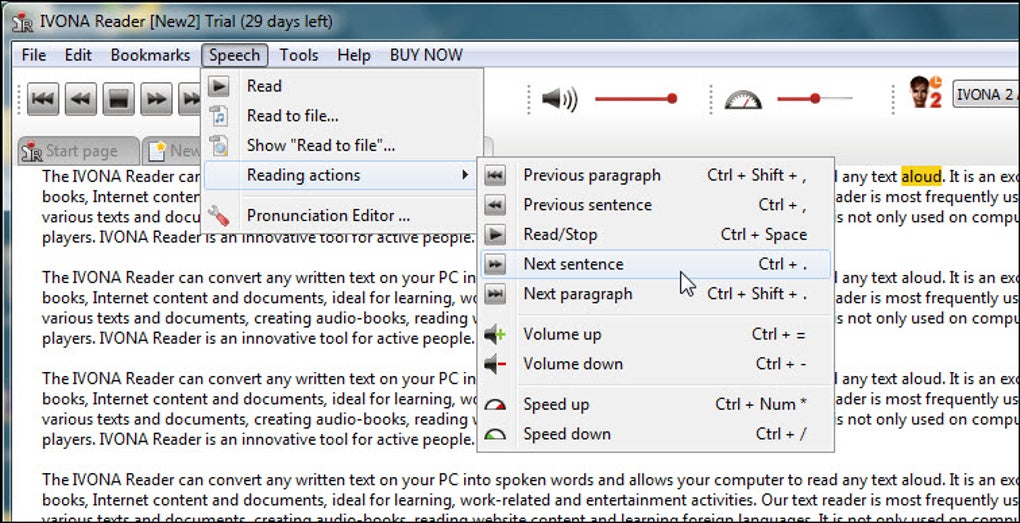Adjust the reading speed slider handle
1020x523 pixels.
tap(815, 98)
